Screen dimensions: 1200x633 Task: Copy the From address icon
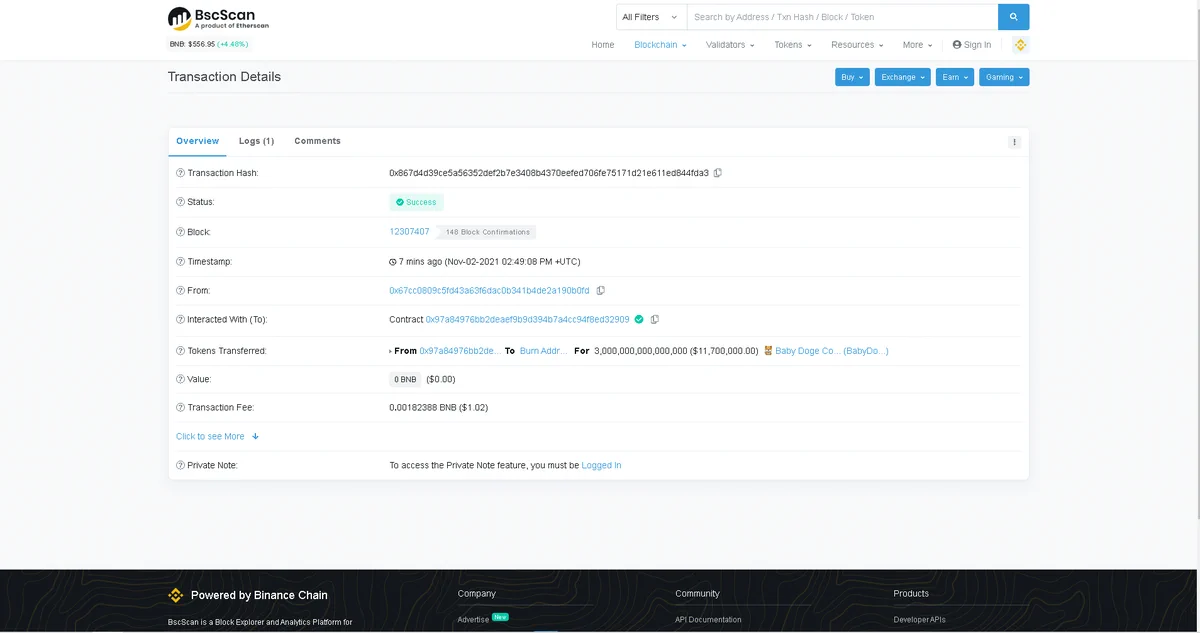point(601,291)
